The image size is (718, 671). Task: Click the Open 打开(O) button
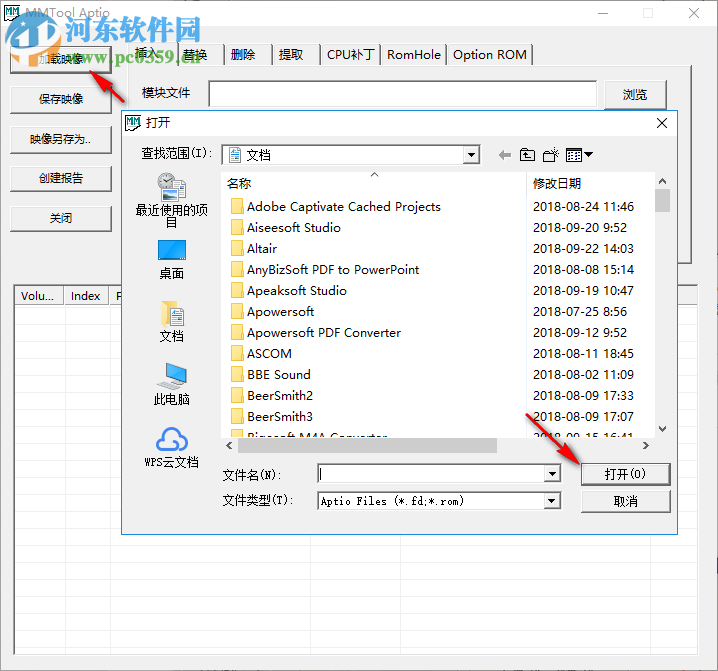coord(626,474)
